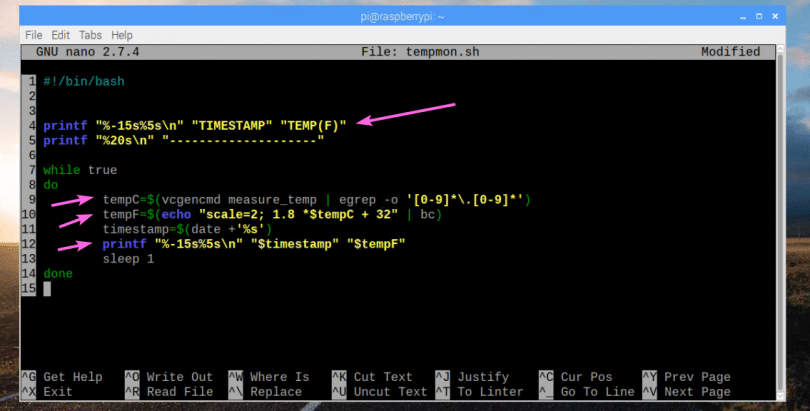This screenshot has width=810, height=411.
Task: Click the 'while true' statement
Action: [80, 170]
